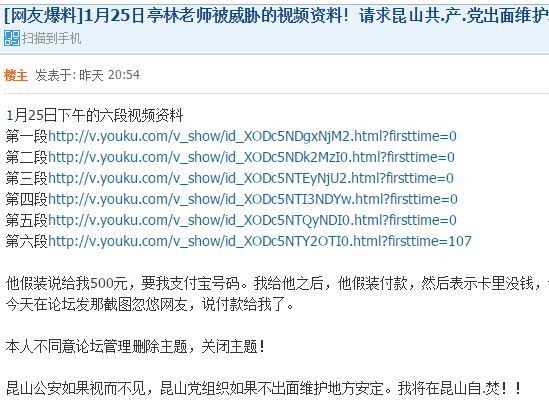
Task: Open the fifth video link ending NTQyNDI0
Action: (x=252, y=220)
